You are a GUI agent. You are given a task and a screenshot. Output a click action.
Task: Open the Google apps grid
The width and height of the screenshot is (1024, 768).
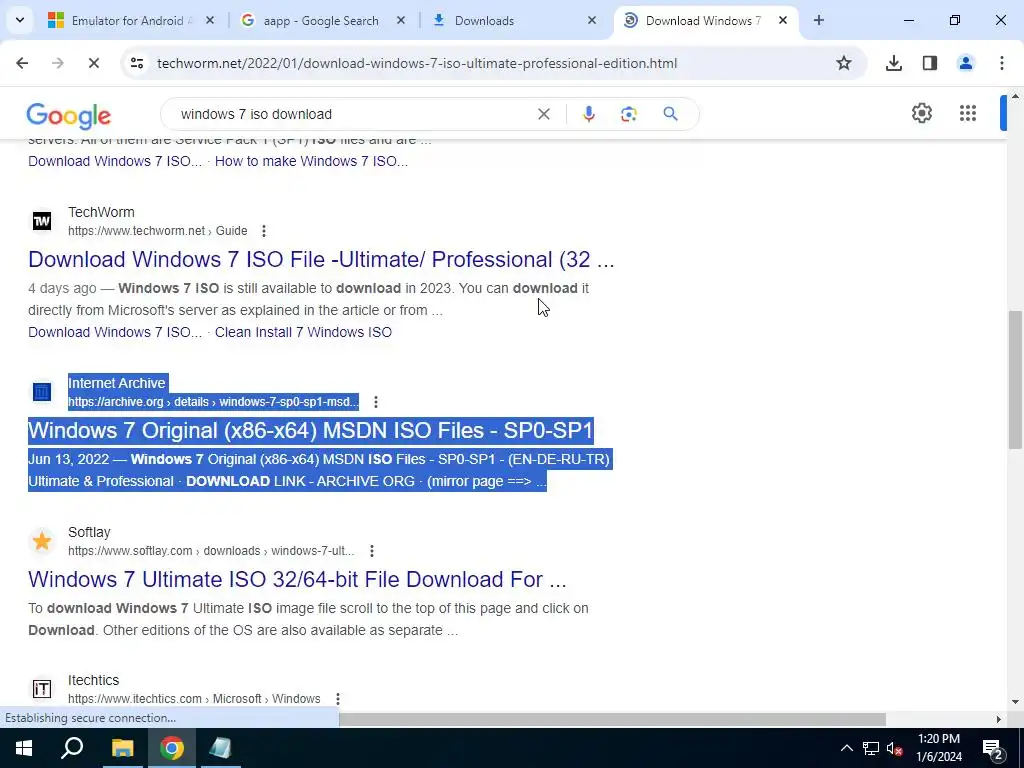coord(968,113)
